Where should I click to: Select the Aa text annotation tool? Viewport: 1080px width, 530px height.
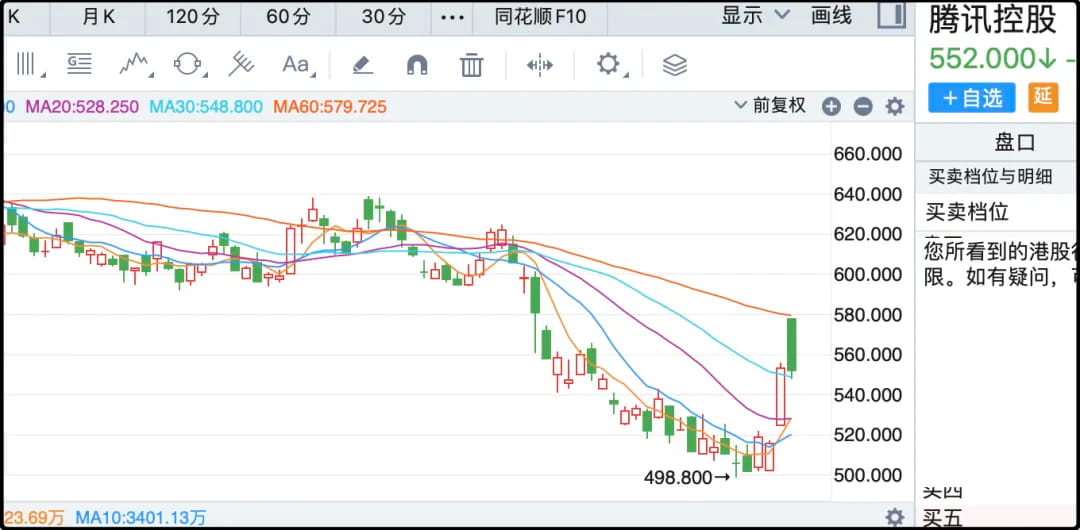point(297,65)
